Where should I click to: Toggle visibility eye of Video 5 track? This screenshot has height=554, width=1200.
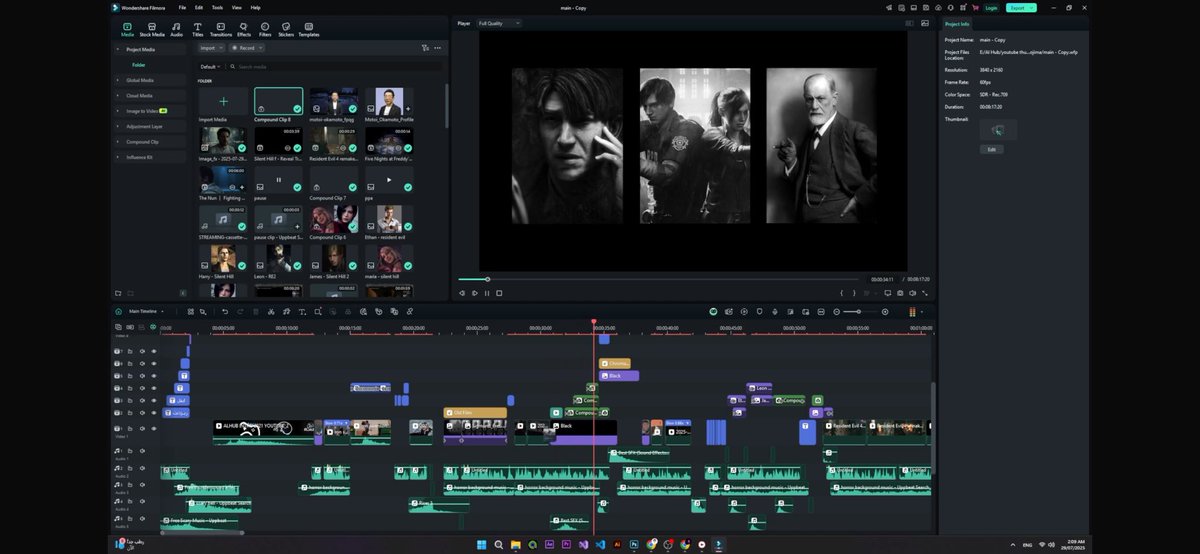[x=153, y=376]
